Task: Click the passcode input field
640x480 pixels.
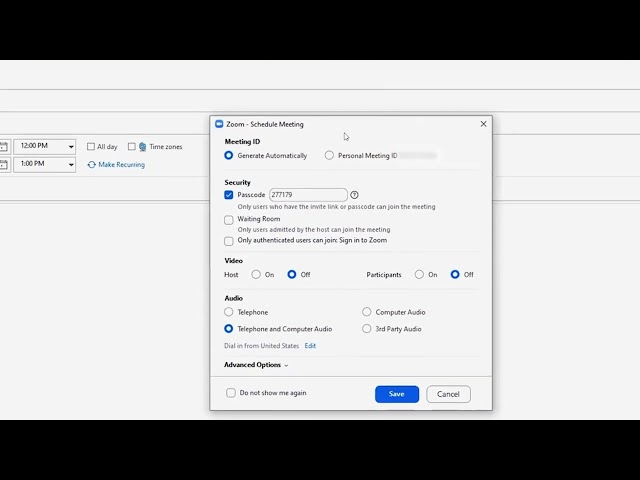Action: point(308,195)
